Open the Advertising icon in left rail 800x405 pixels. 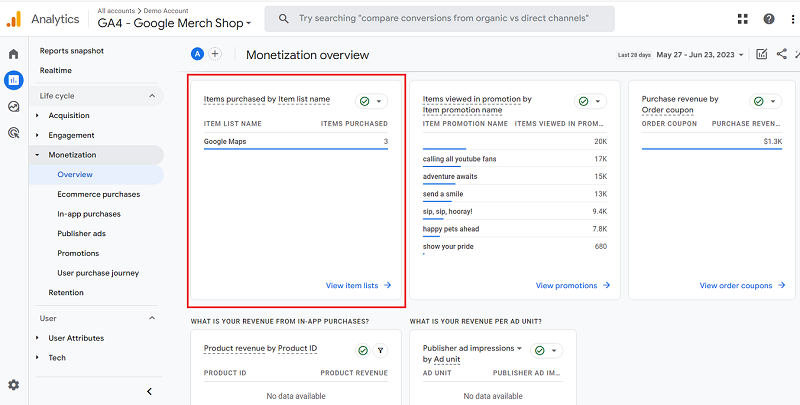point(14,132)
